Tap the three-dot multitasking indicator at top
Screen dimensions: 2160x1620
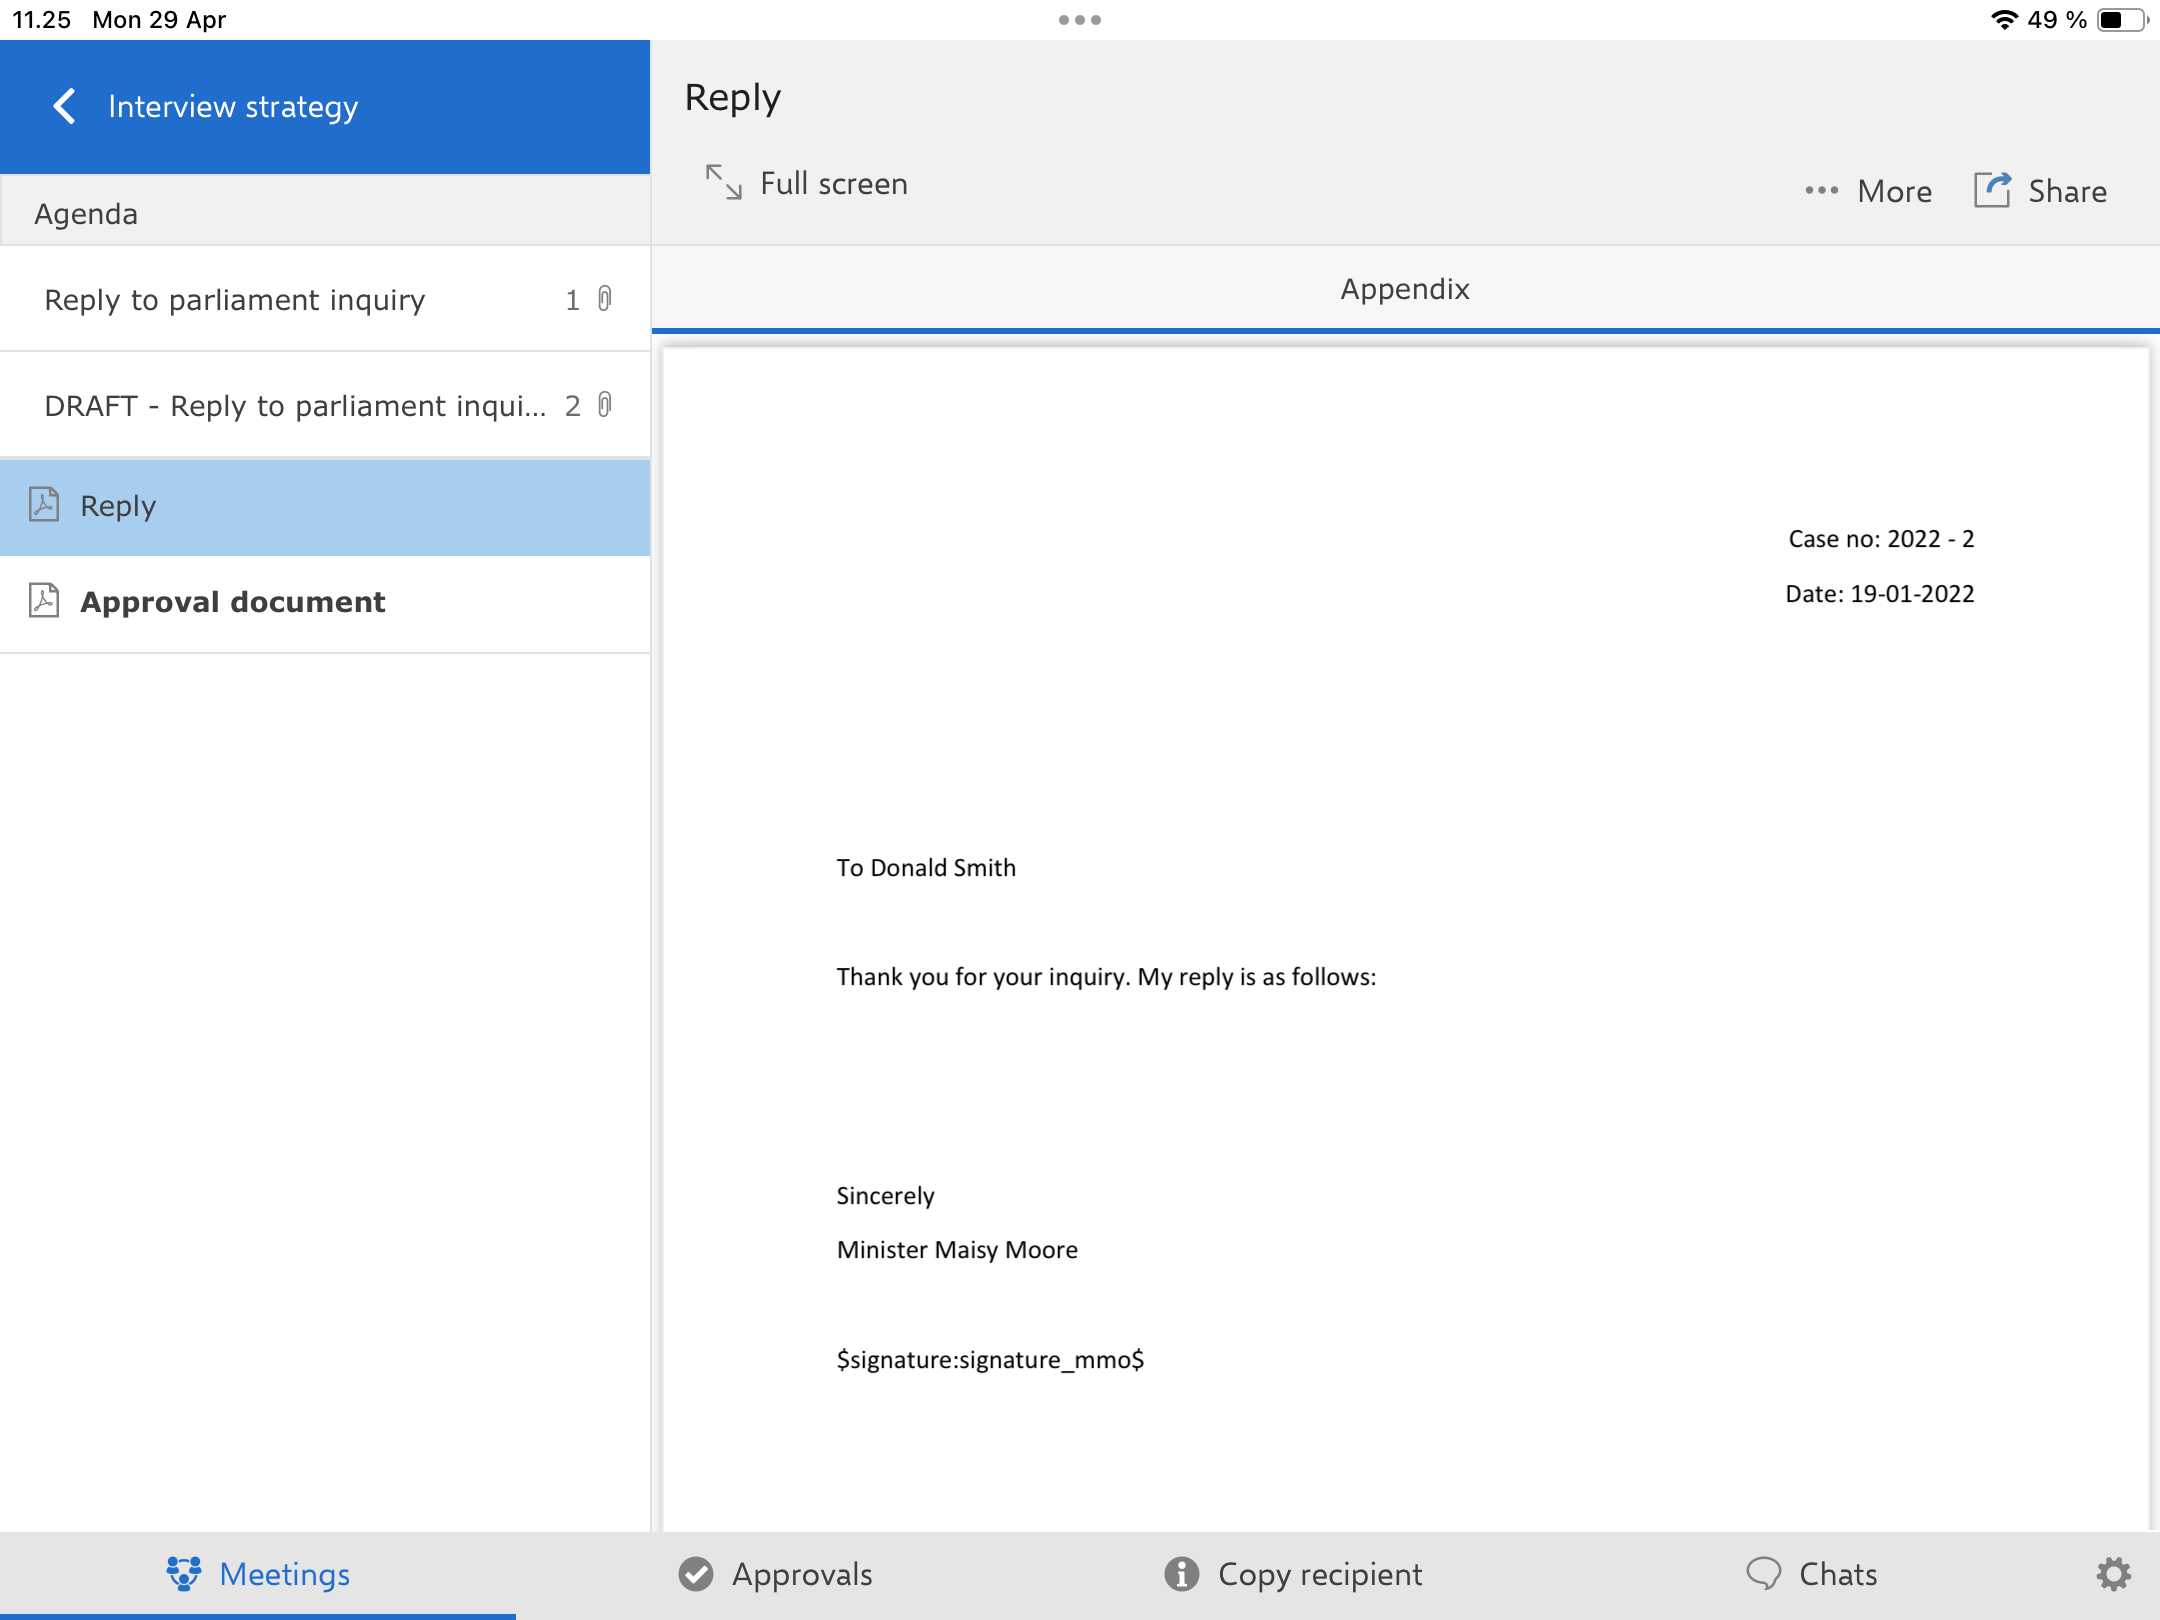click(x=1079, y=20)
